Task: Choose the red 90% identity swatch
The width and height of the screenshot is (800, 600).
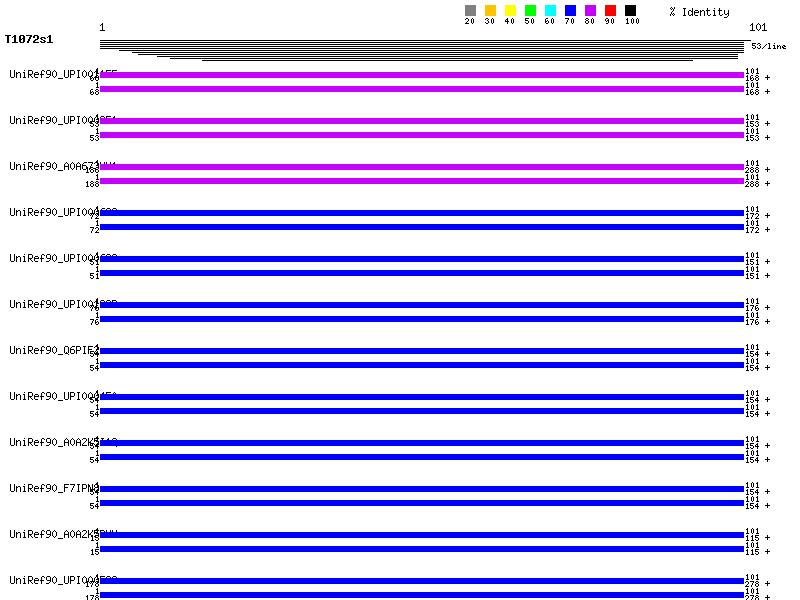Action: (610, 11)
